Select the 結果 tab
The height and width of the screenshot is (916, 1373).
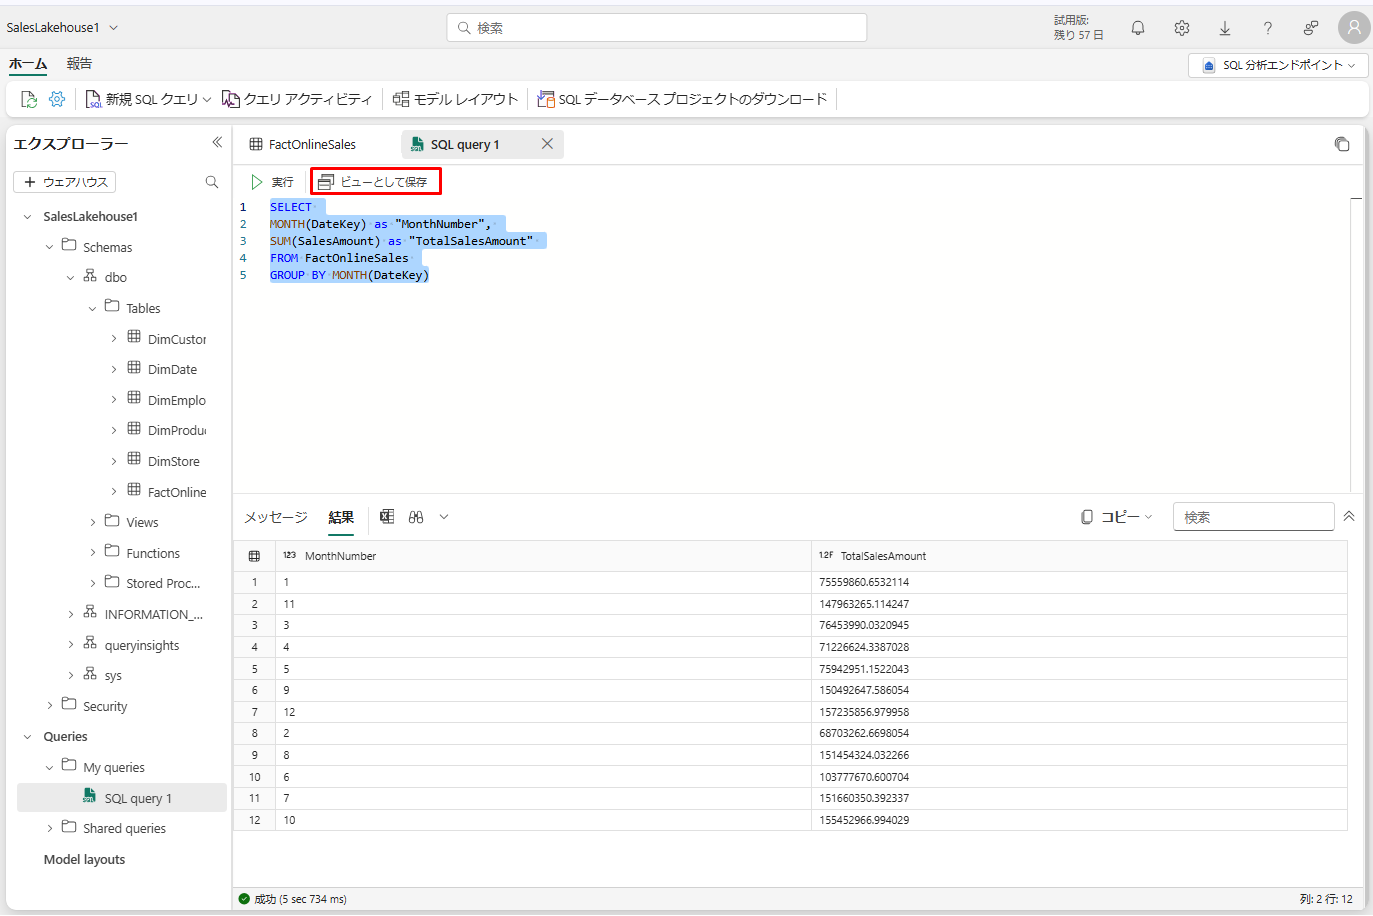pyautogui.click(x=341, y=517)
